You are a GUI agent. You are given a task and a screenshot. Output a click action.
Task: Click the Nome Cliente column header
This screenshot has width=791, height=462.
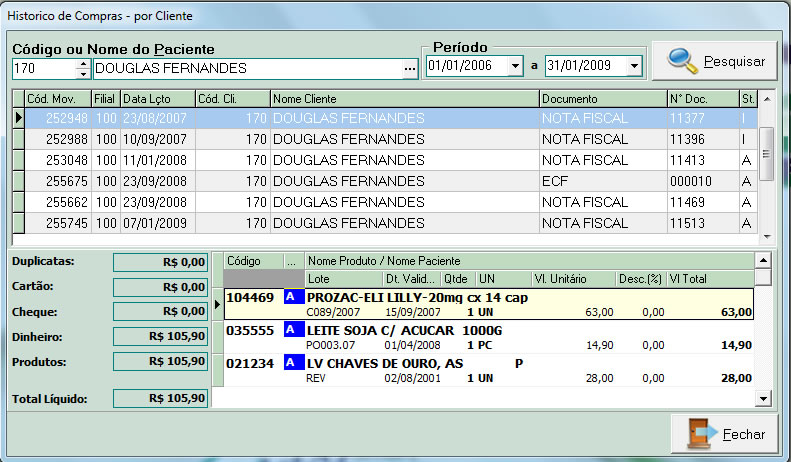(x=405, y=99)
